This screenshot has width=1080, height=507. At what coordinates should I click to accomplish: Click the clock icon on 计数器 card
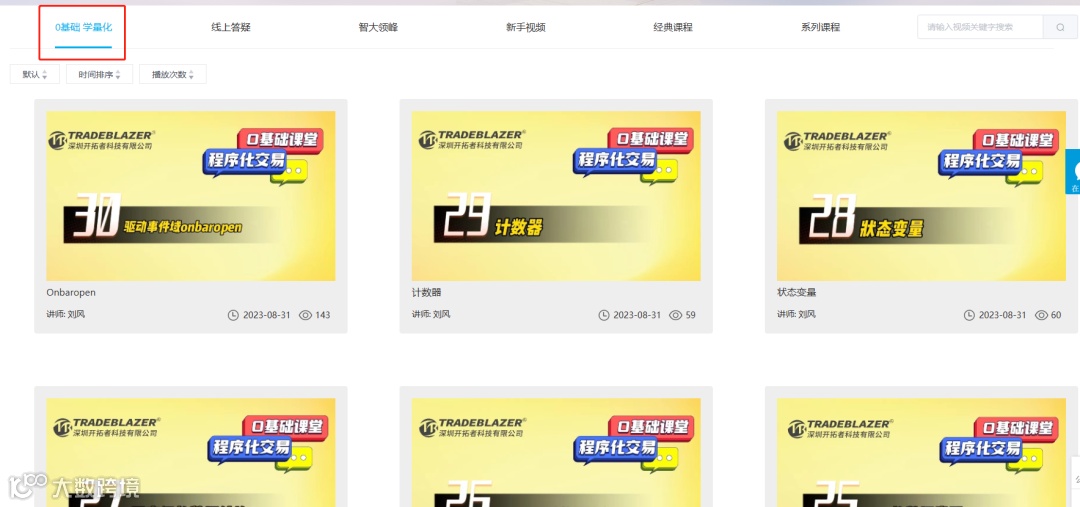pyautogui.click(x=604, y=315)
